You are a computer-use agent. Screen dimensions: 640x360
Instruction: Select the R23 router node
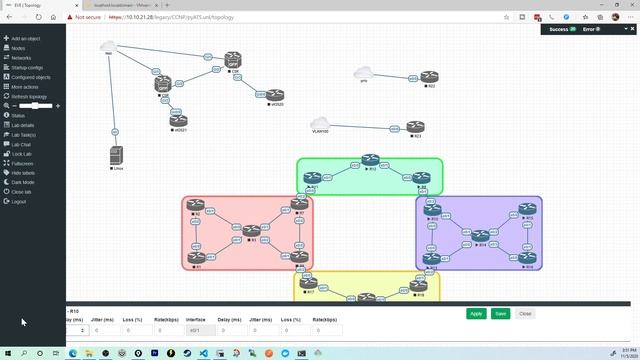click(415, 127)
